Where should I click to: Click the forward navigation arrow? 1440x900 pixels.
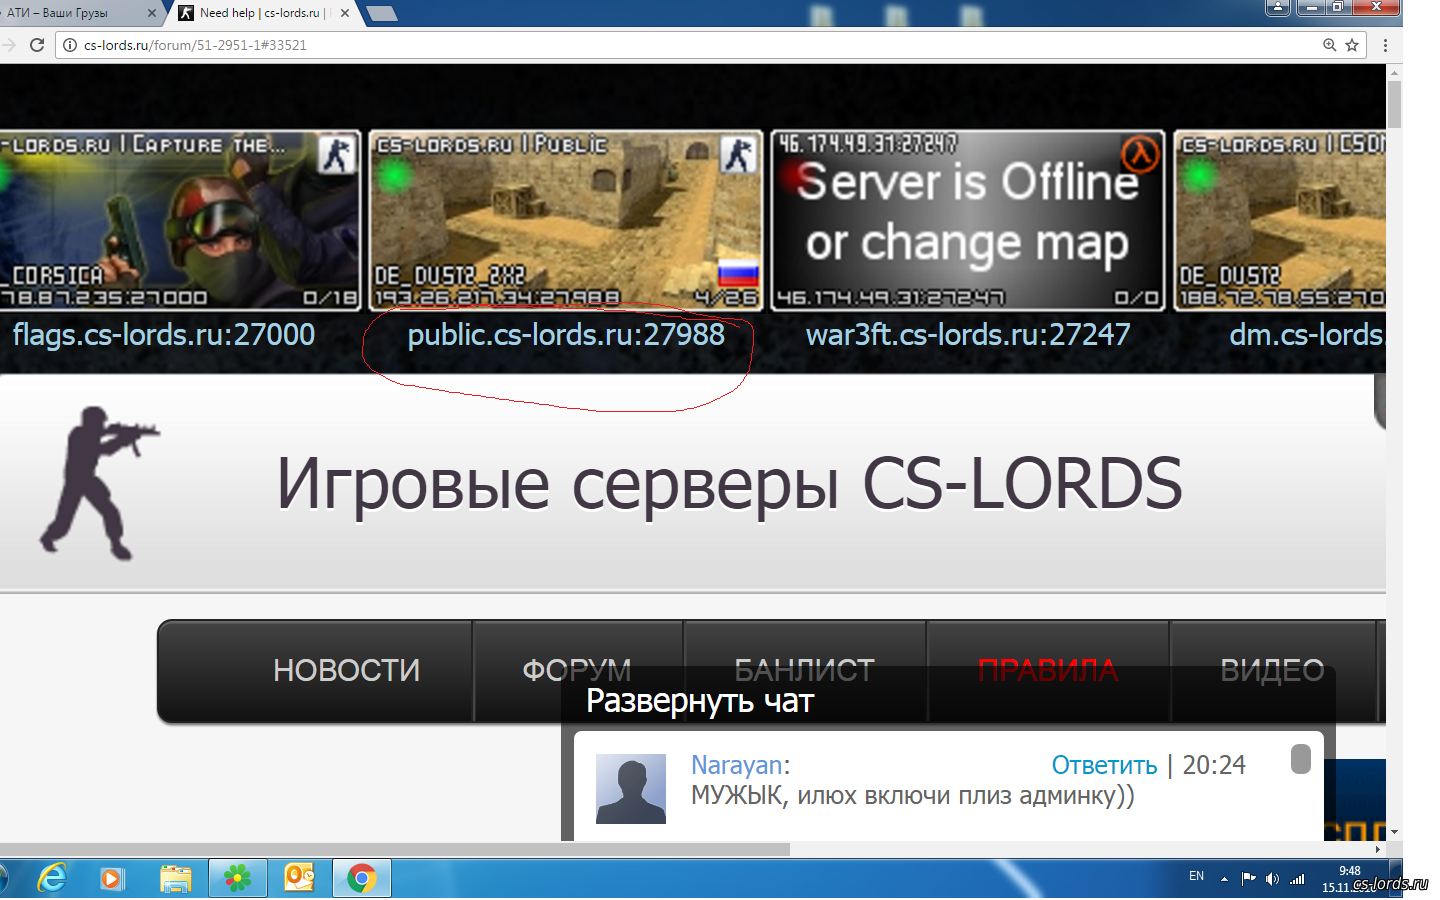point(9,45)
